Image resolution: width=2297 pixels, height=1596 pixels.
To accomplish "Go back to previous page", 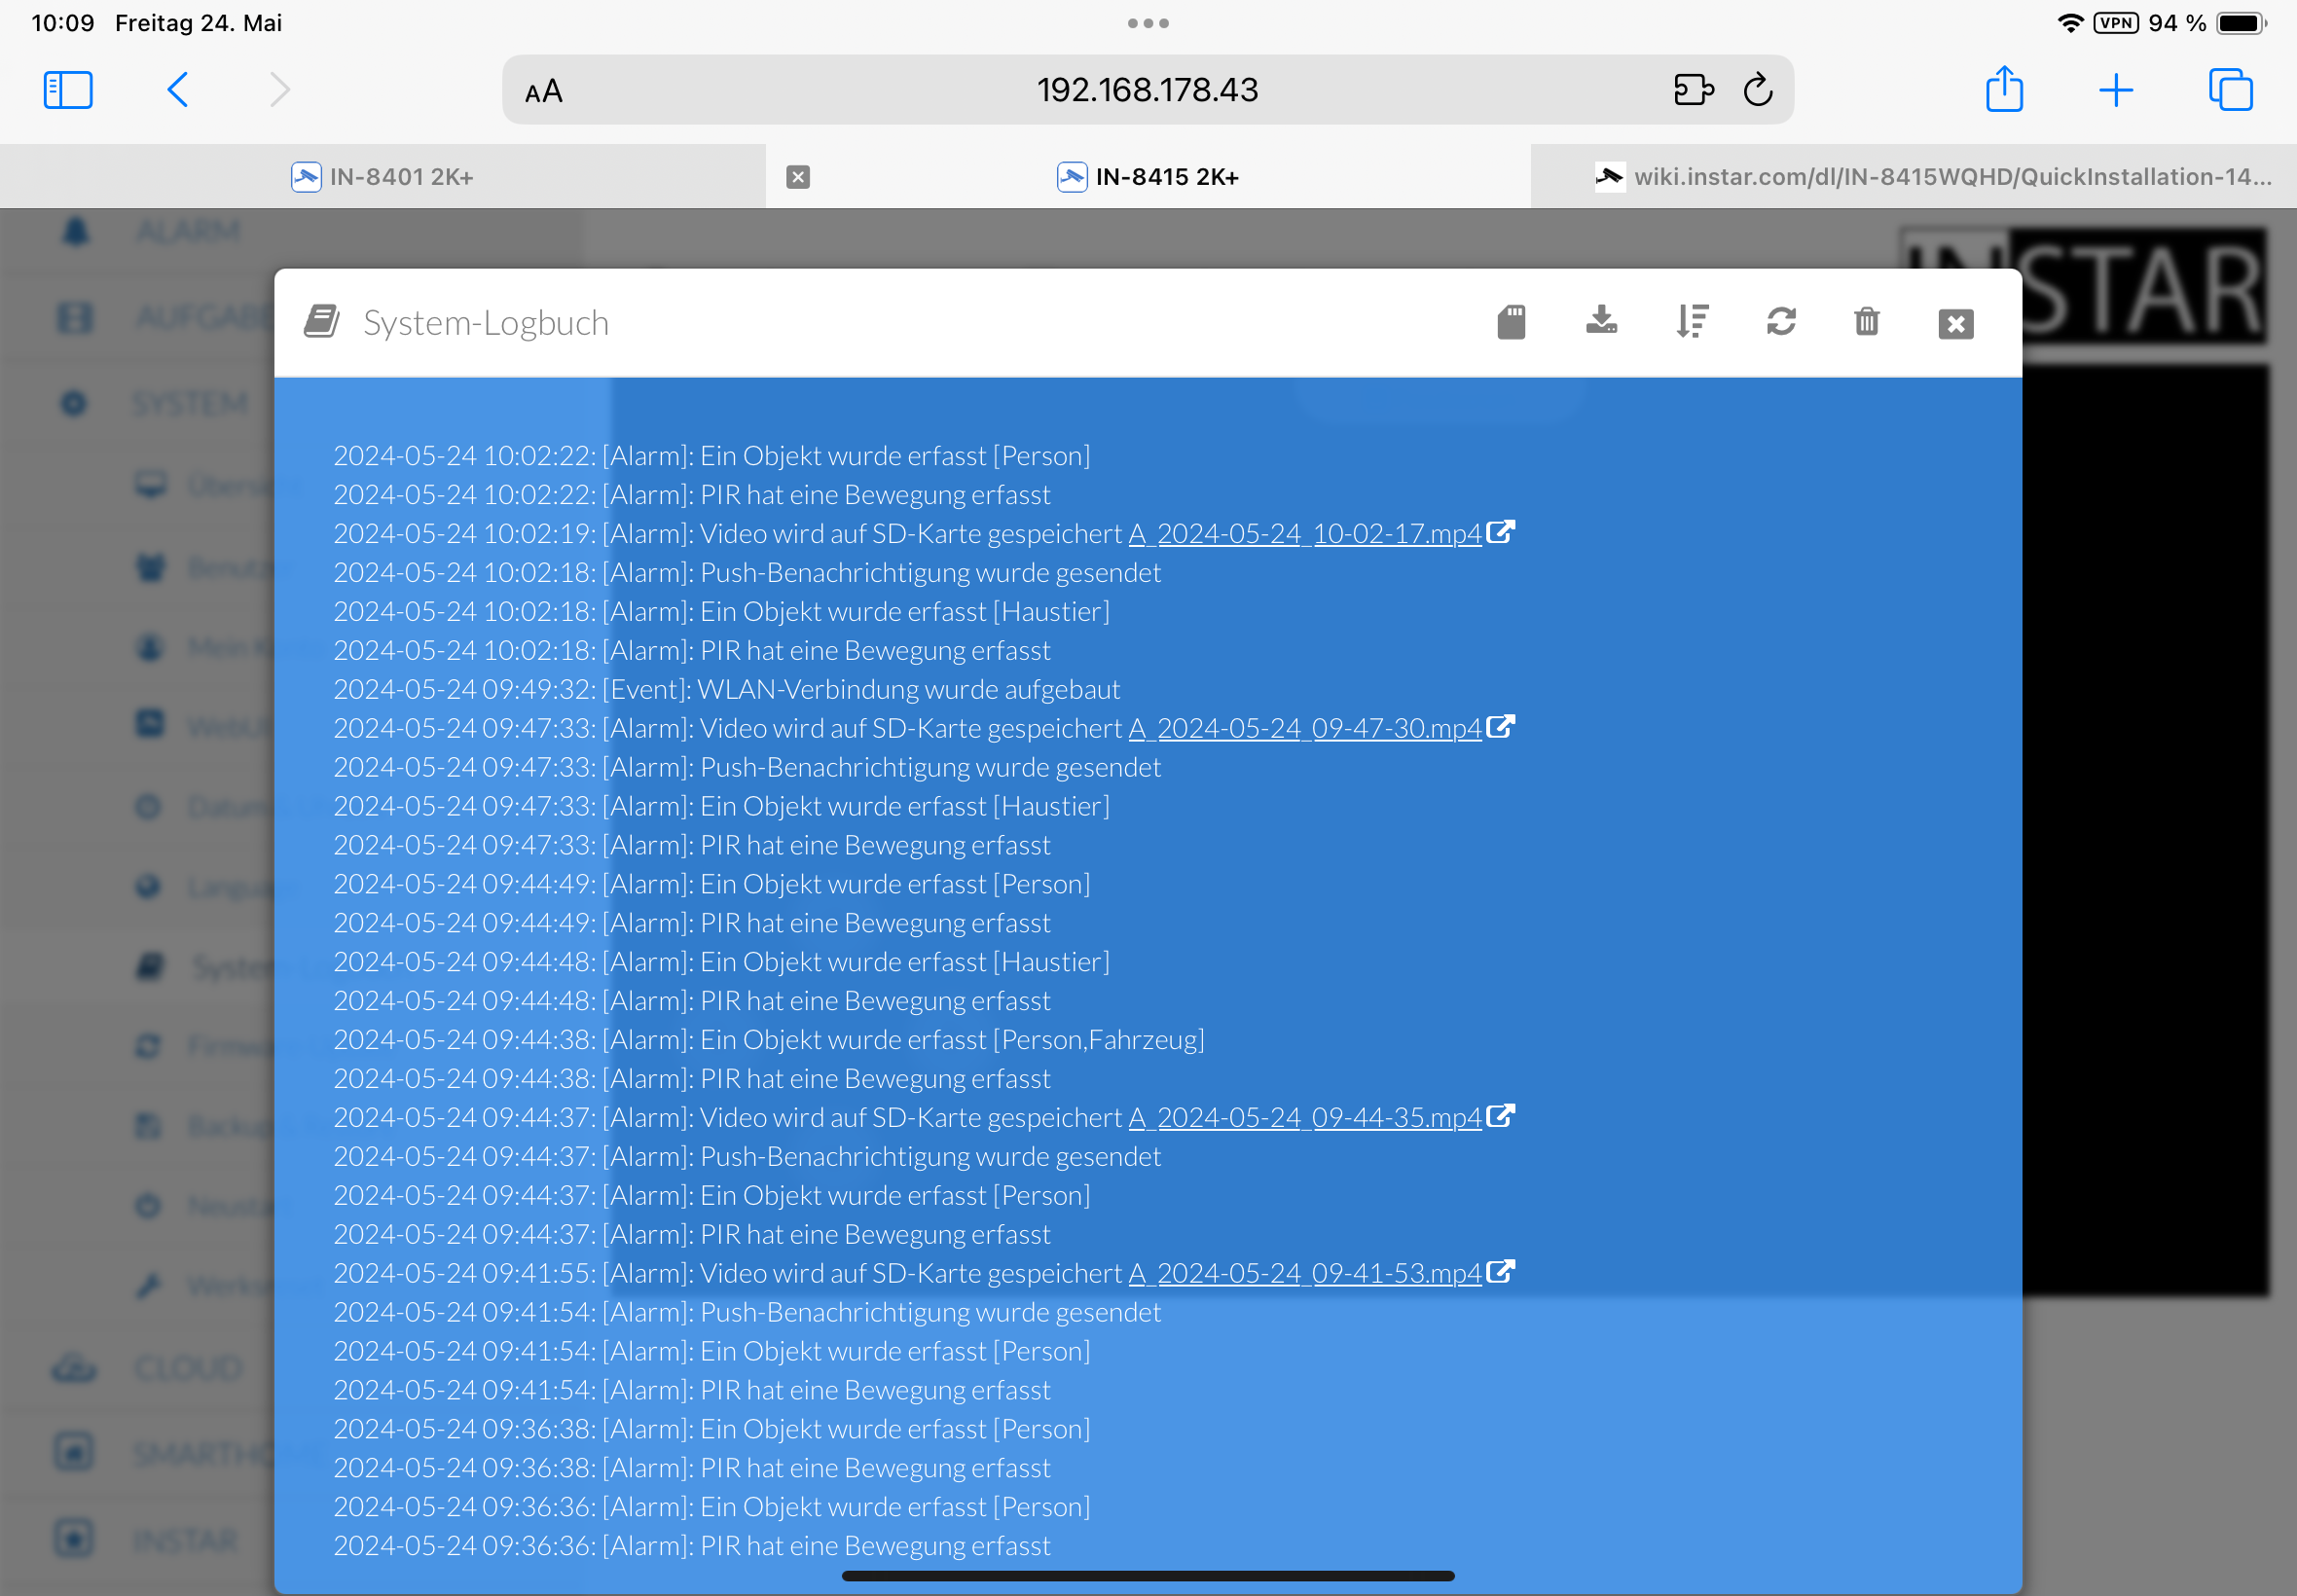I will (x=178, y=90).
